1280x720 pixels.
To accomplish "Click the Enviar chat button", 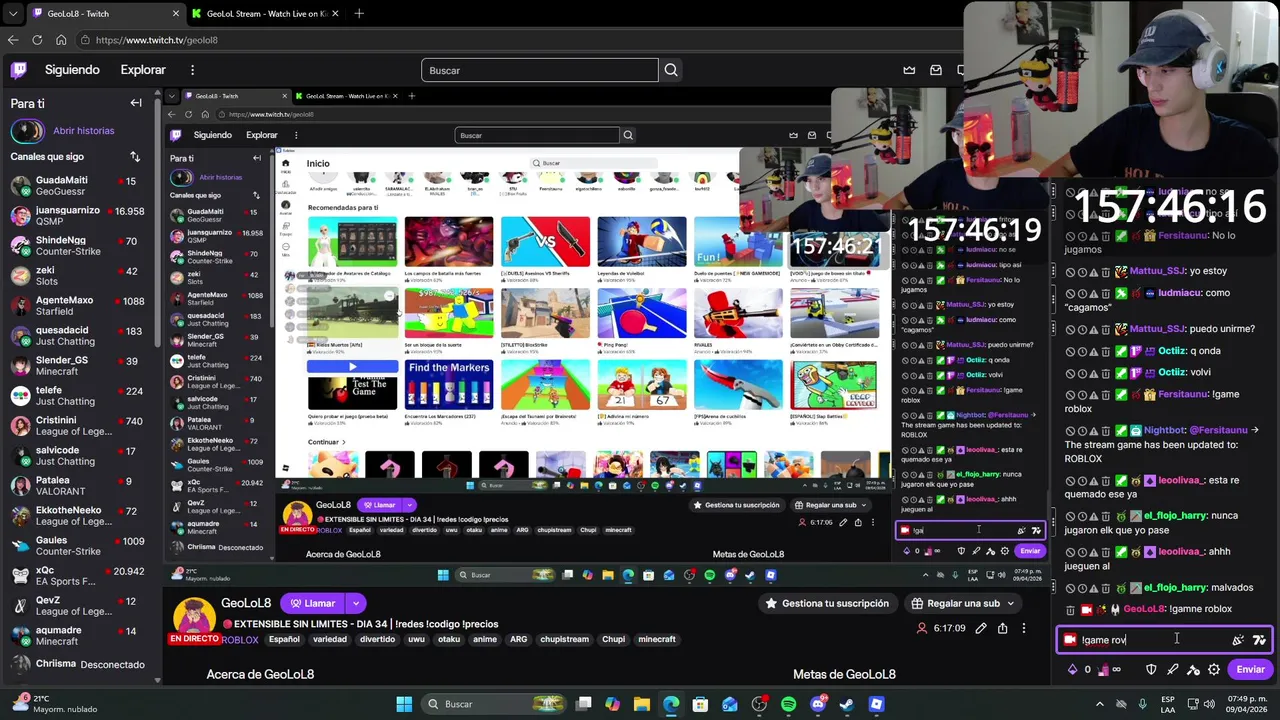I will click(1250, 670).
